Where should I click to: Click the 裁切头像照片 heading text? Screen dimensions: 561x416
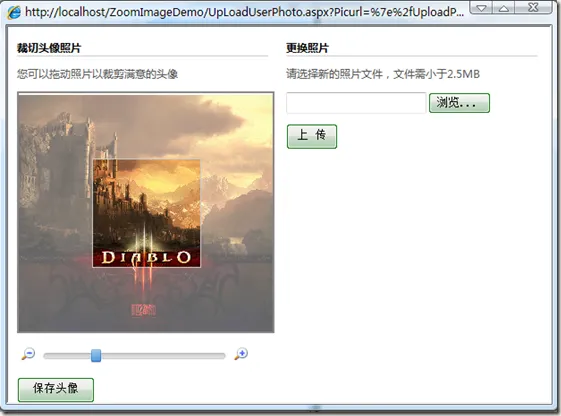pyautogui.click(x=49, y=48)
